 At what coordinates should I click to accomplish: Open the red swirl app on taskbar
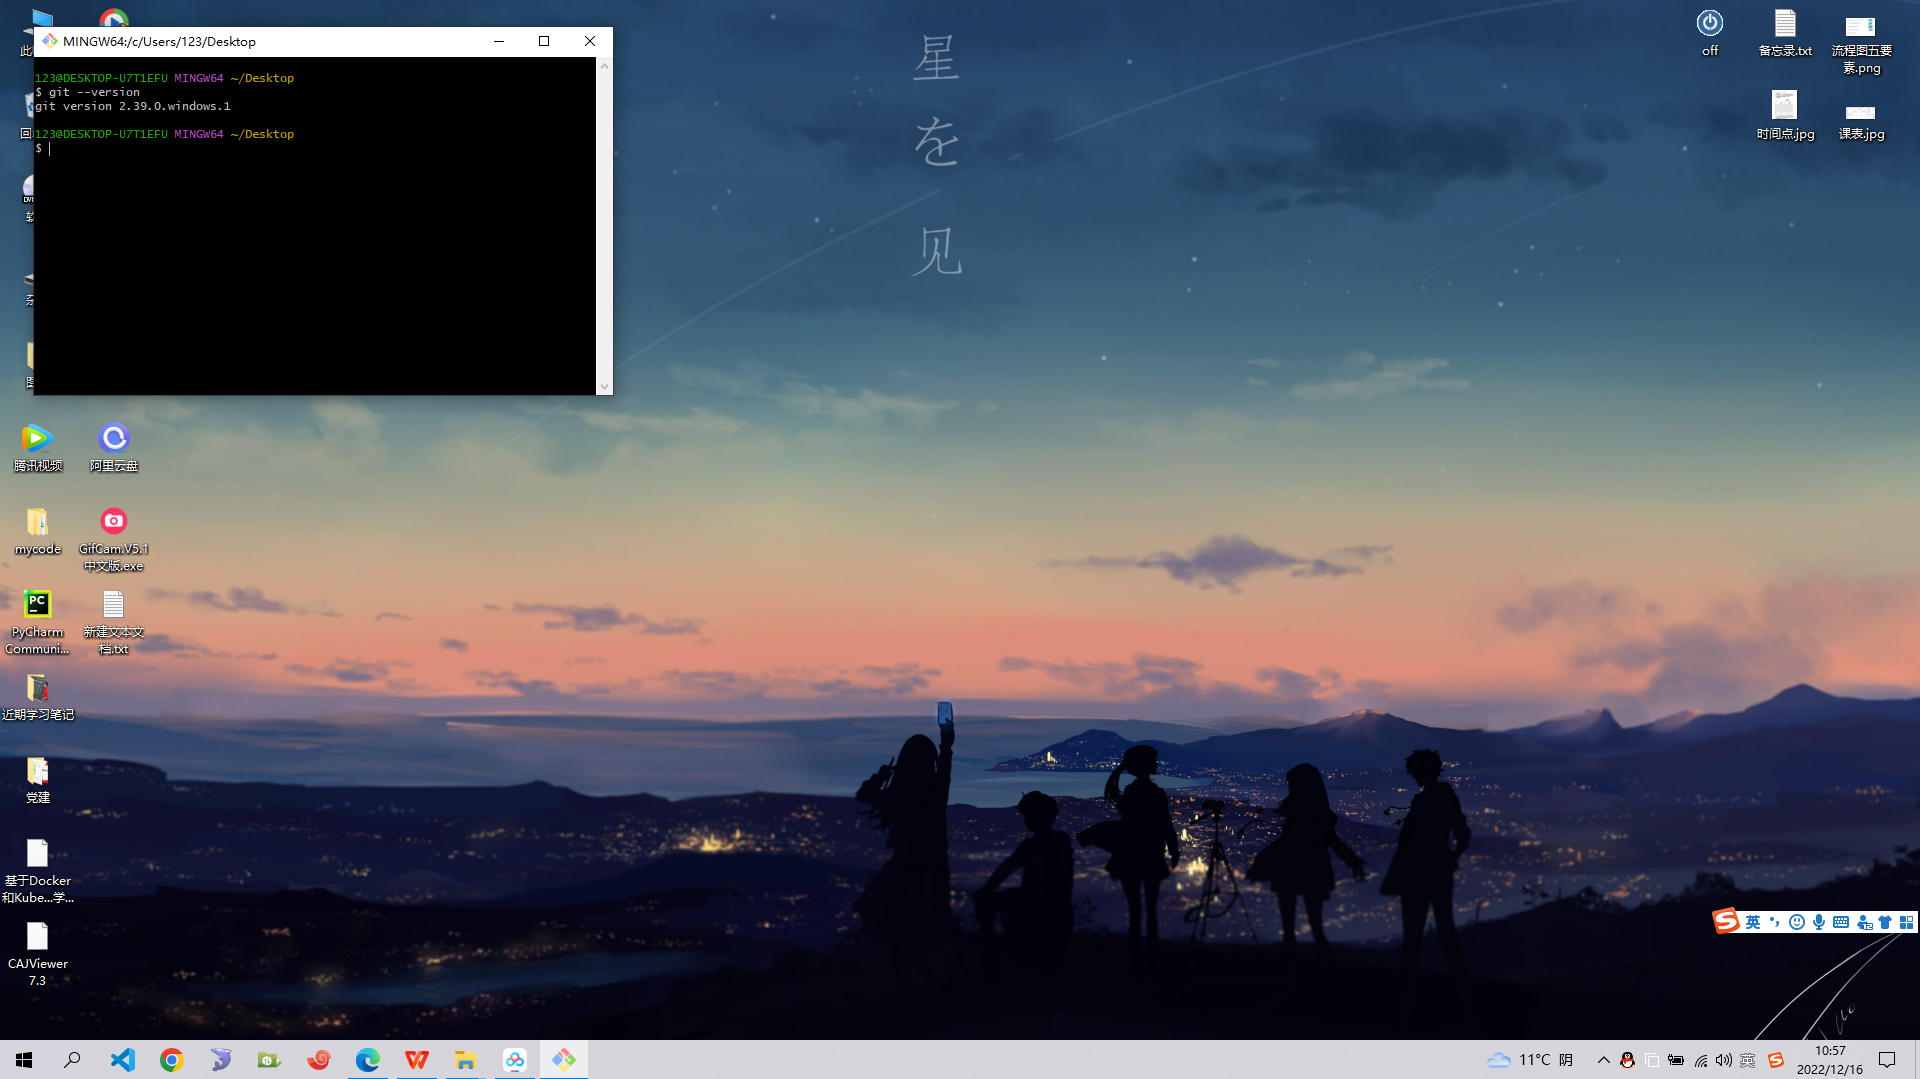click(x=319, y=1060)
